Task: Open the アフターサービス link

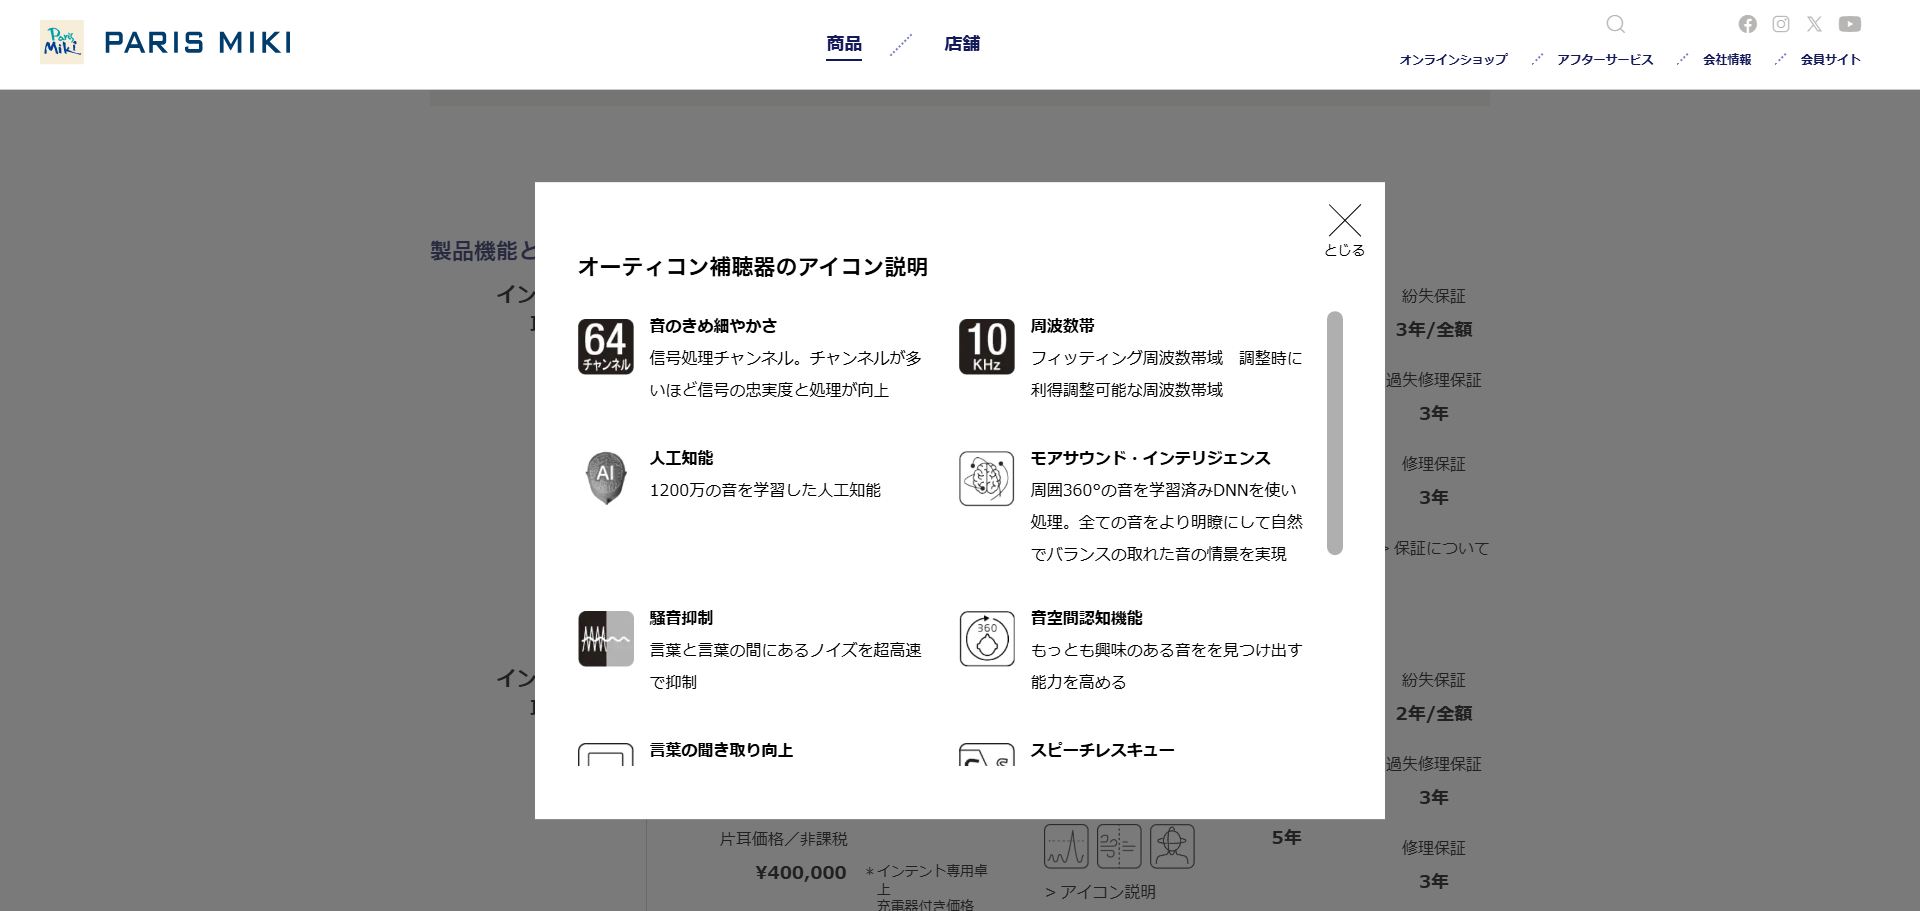Action: 1605,60
